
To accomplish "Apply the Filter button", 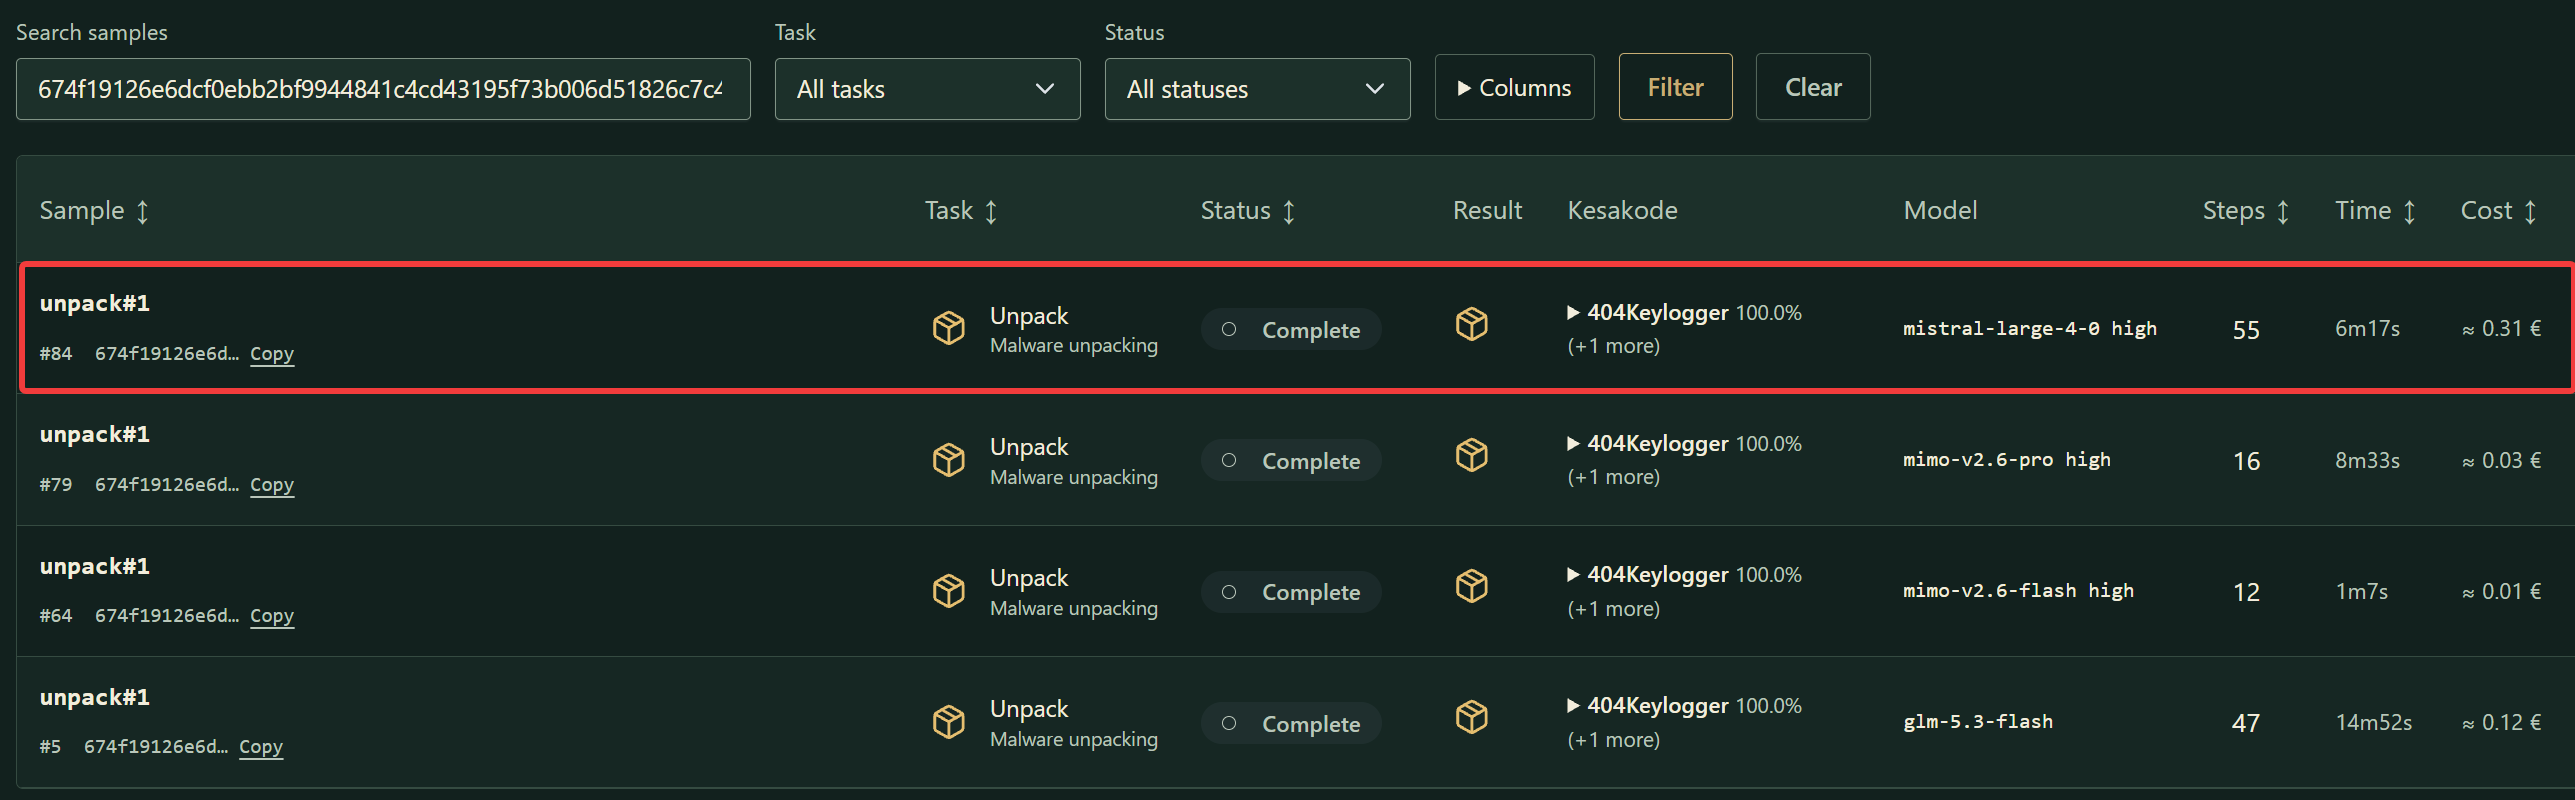I will [1675, 87].
